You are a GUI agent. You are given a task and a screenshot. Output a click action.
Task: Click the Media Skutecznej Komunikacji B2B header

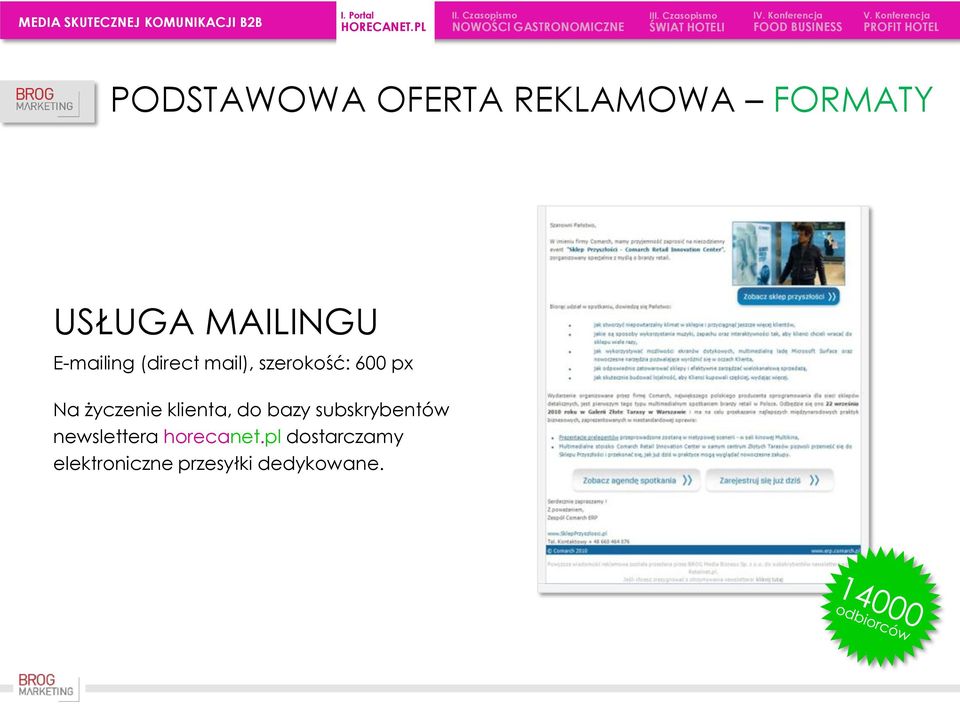click(x=140, y=22)
